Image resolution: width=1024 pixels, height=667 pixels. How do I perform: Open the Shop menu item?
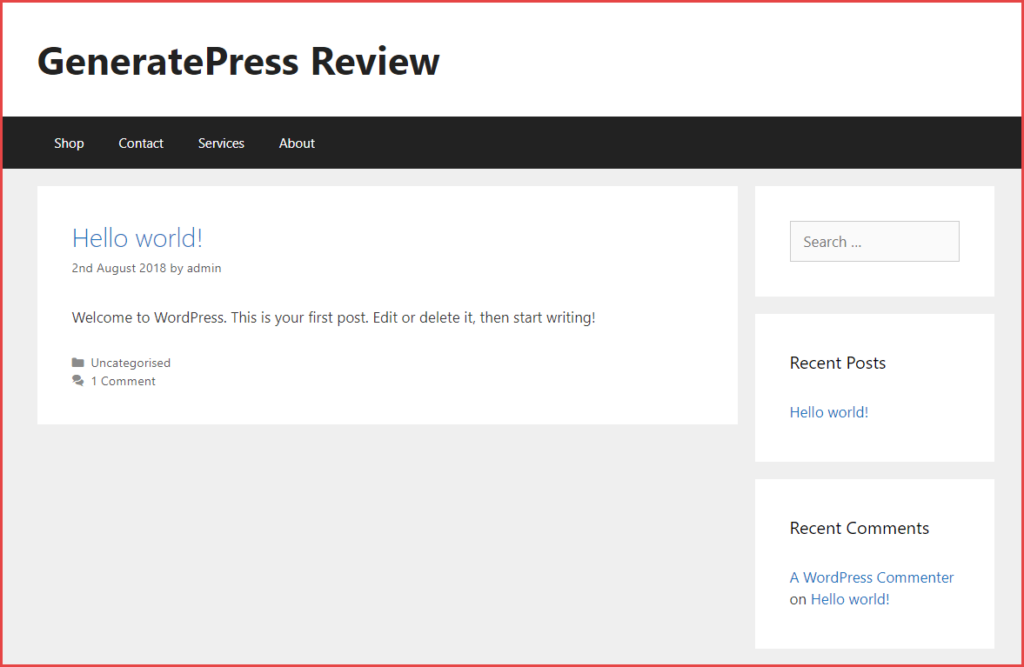pyautogui.click(x=69, y=143)
